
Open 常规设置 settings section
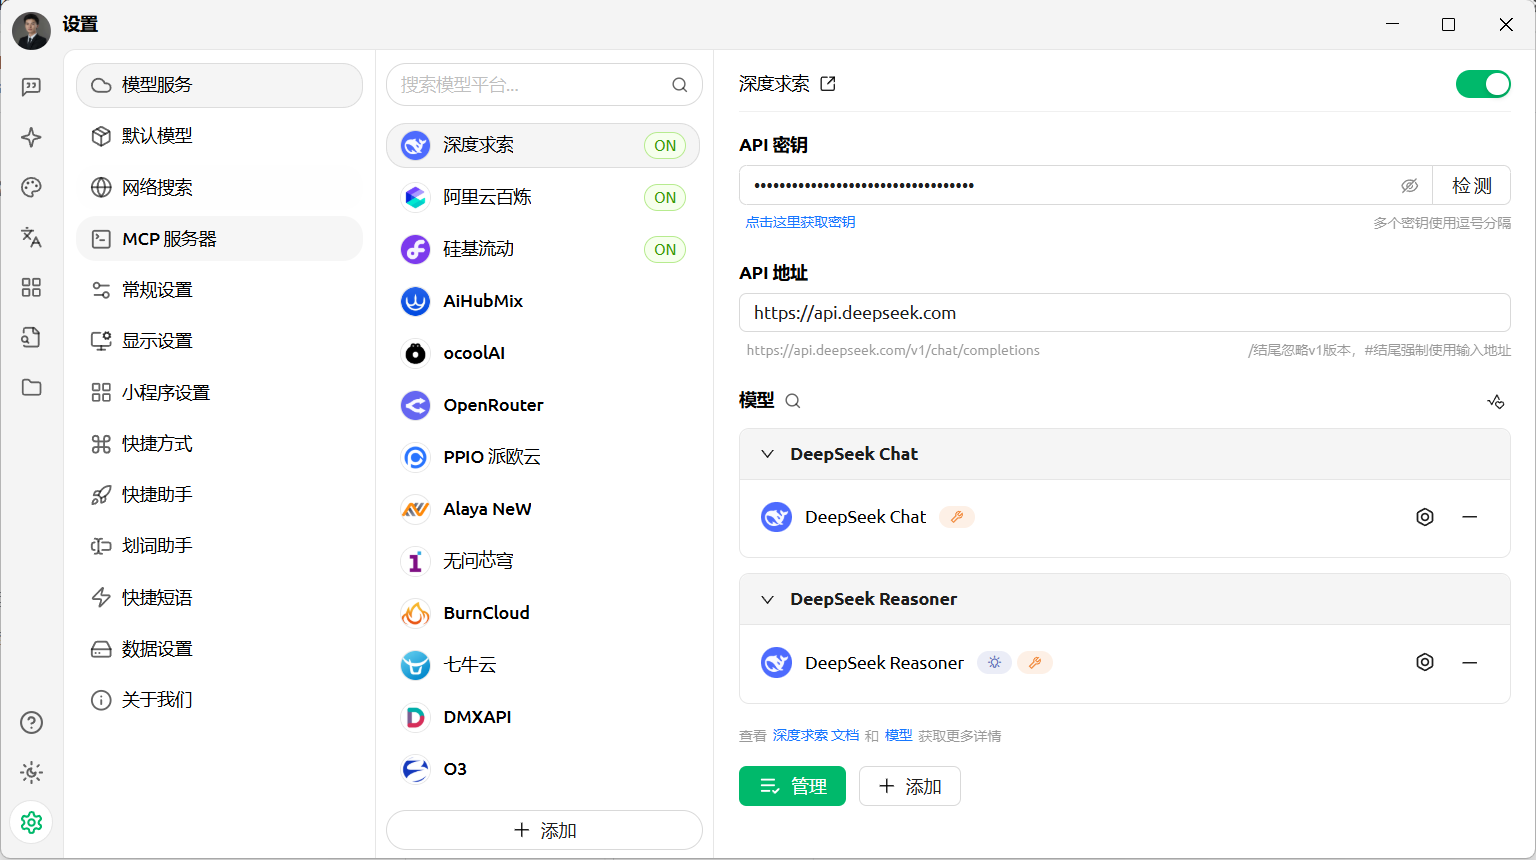coord(219,290)
